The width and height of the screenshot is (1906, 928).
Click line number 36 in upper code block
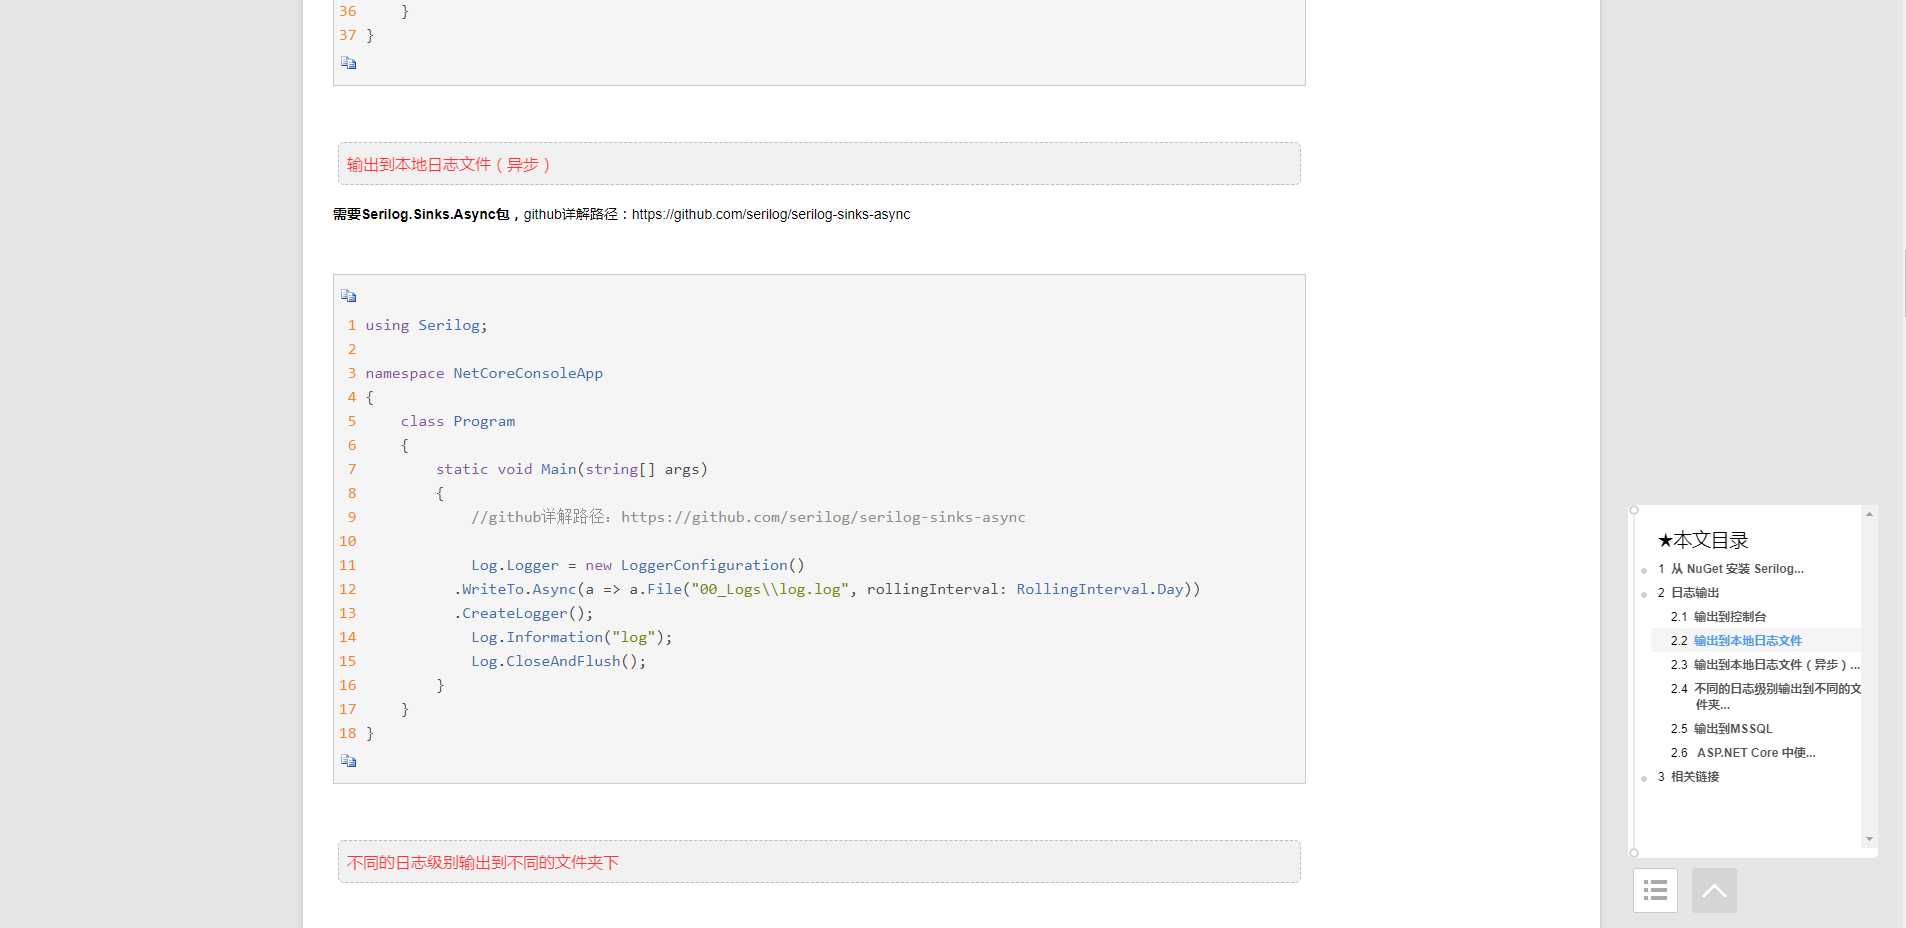tap(347, 11)
